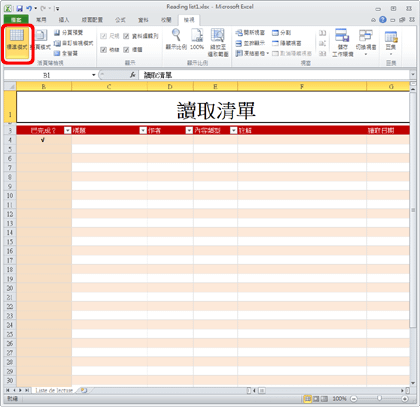Click inside the formula bar text field
The height and width of the screenshot is (407, 420).
[273, 75]
